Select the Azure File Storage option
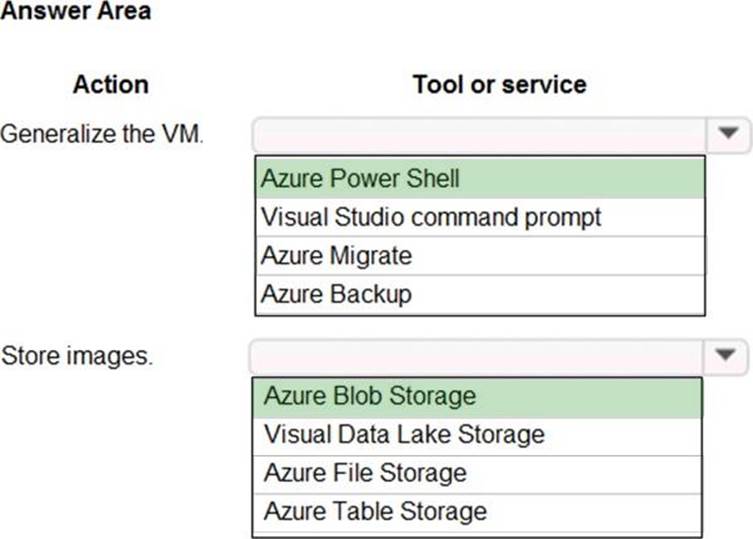753x539 pixels. point(478,473)
